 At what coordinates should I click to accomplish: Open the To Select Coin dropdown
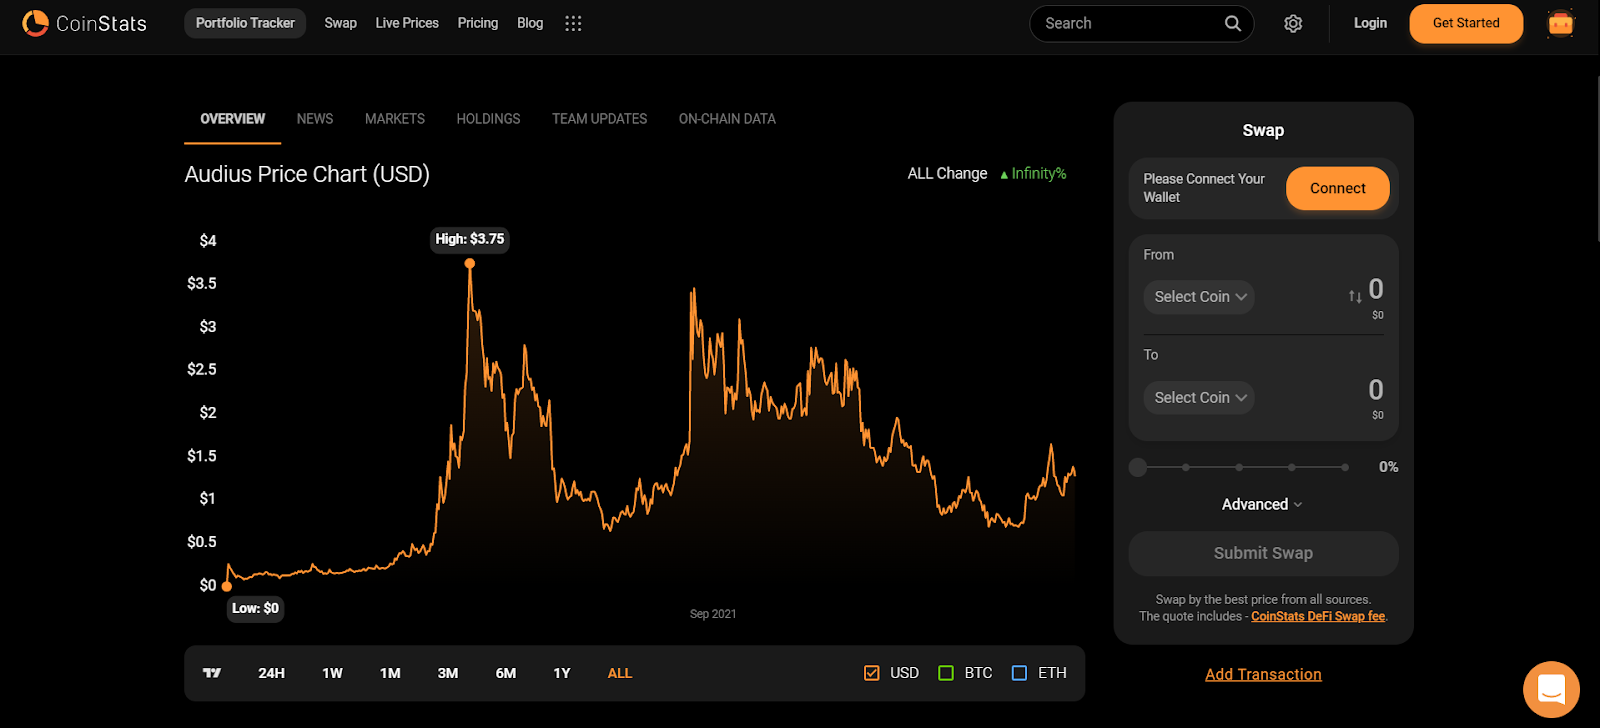tap(1199, 398)
